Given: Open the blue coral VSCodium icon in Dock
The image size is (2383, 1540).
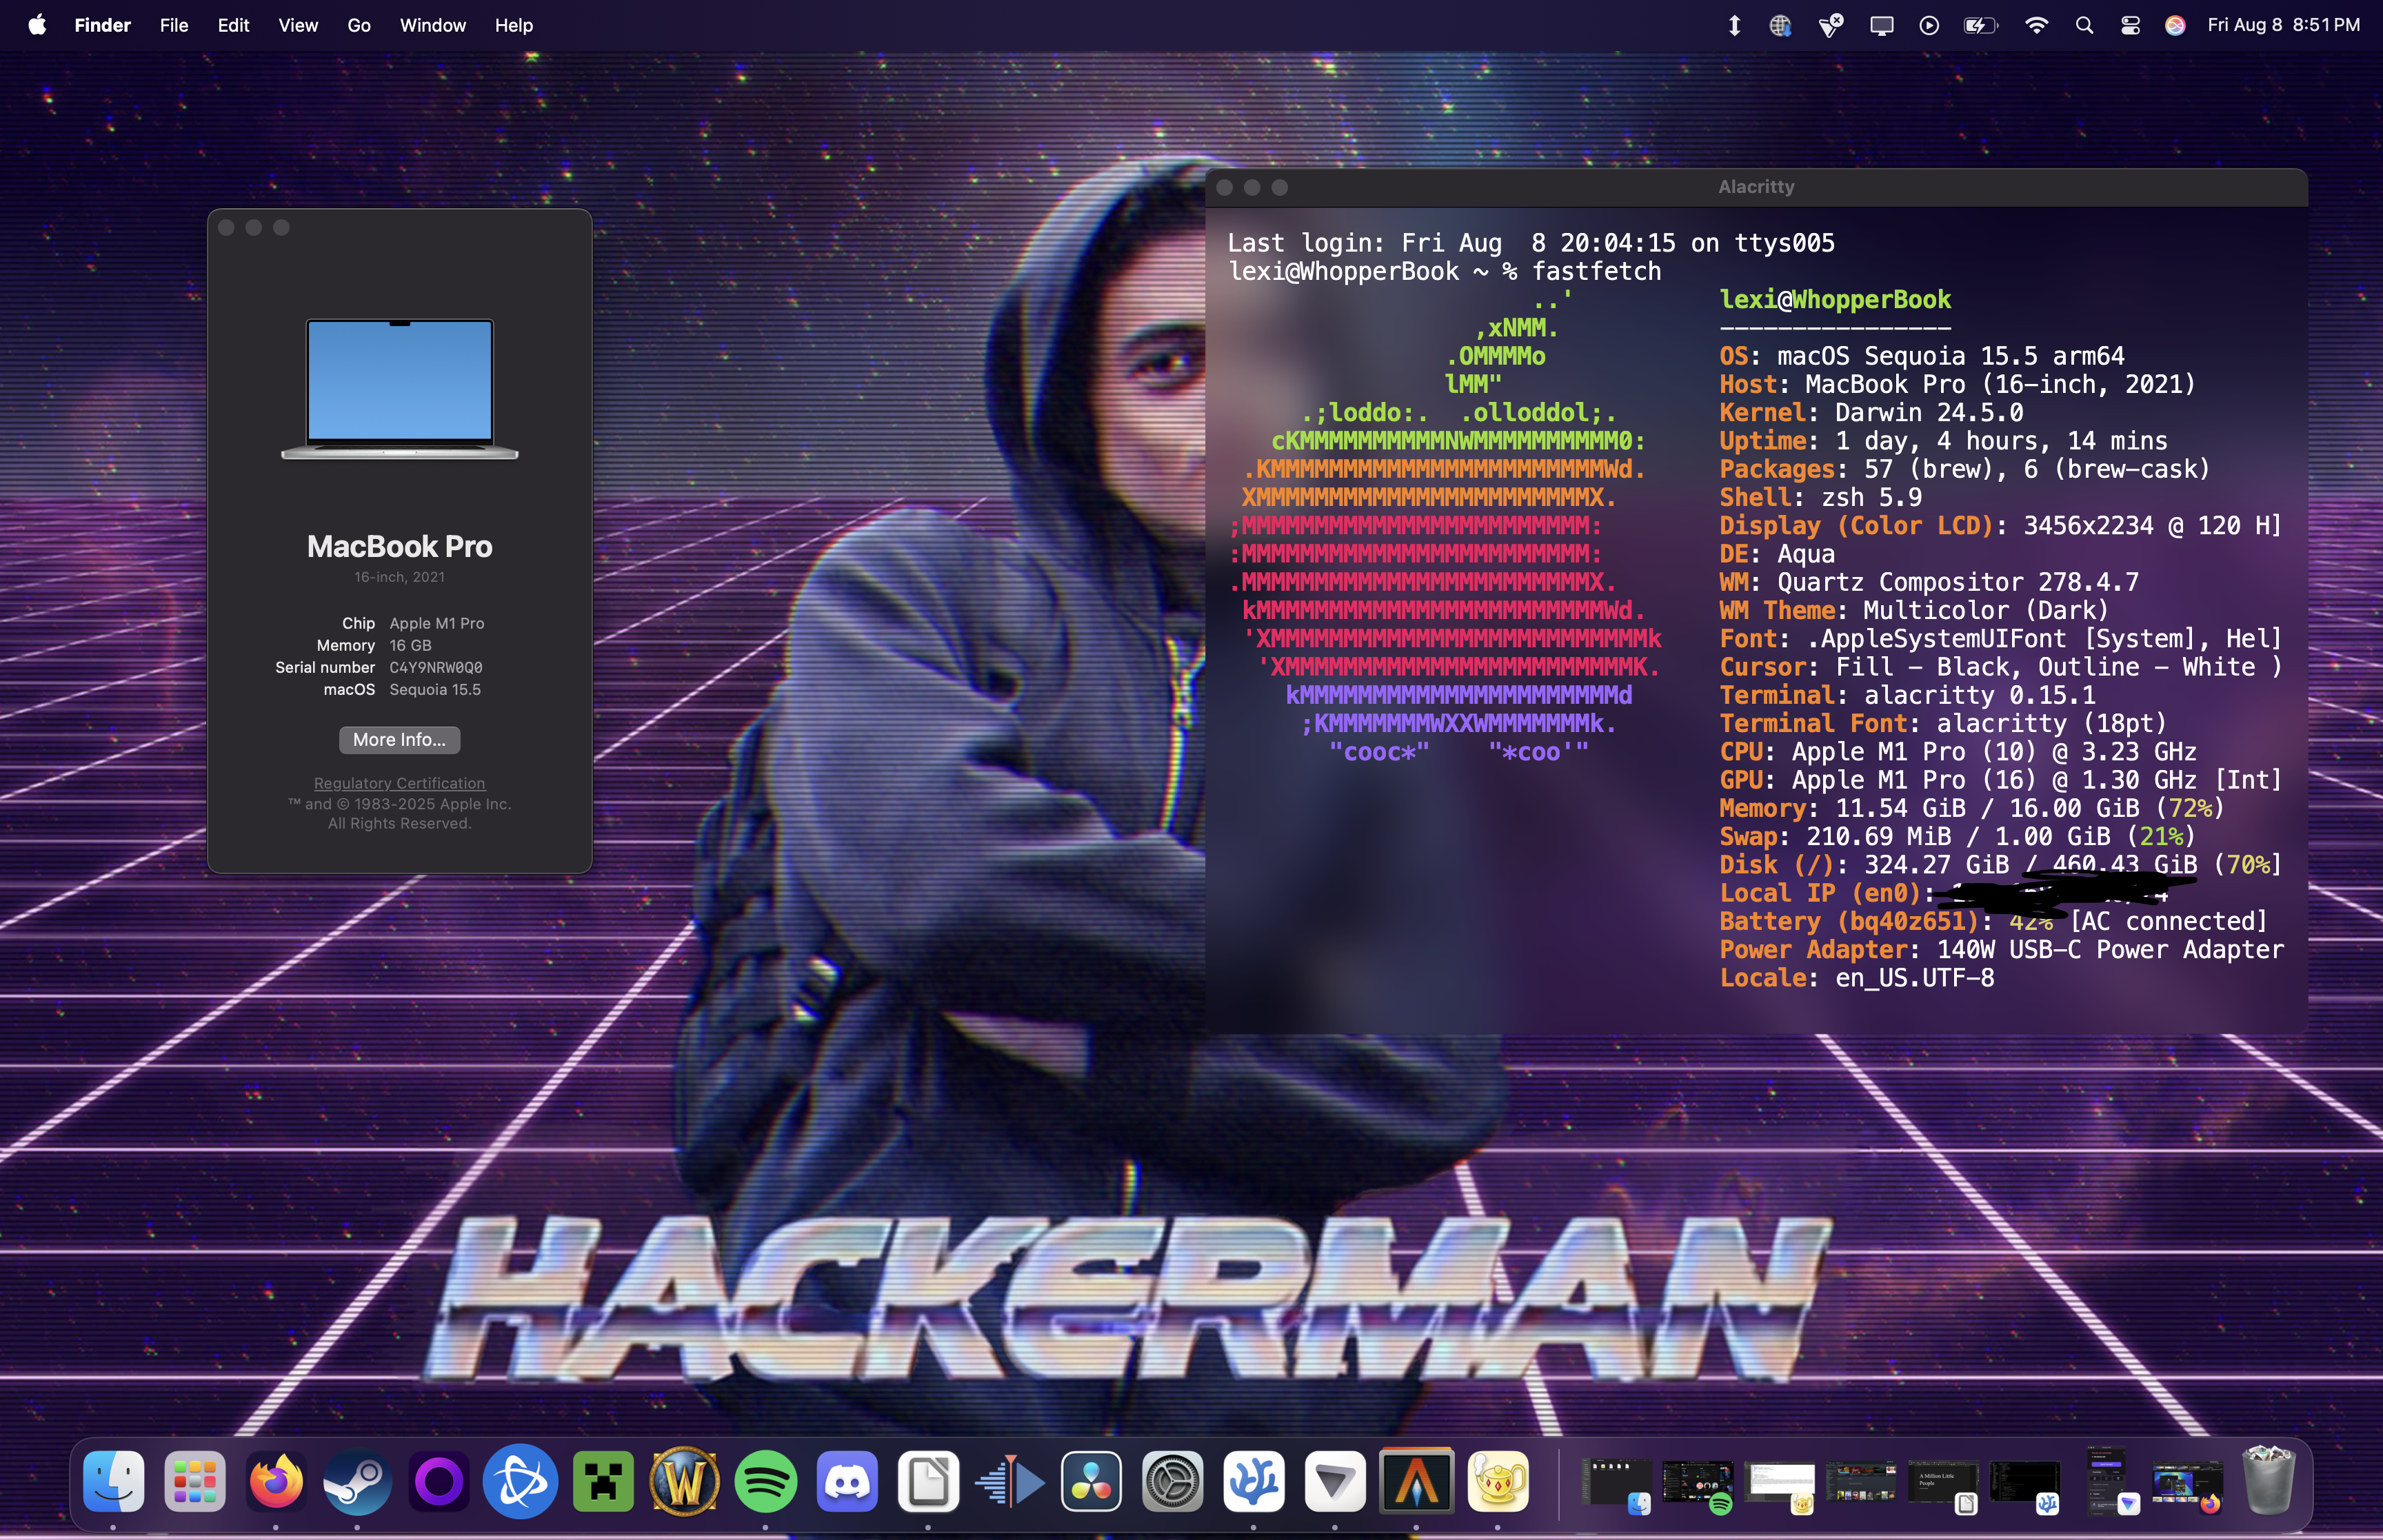Looking at the screenshot, I should (x=1254, y=1481).
